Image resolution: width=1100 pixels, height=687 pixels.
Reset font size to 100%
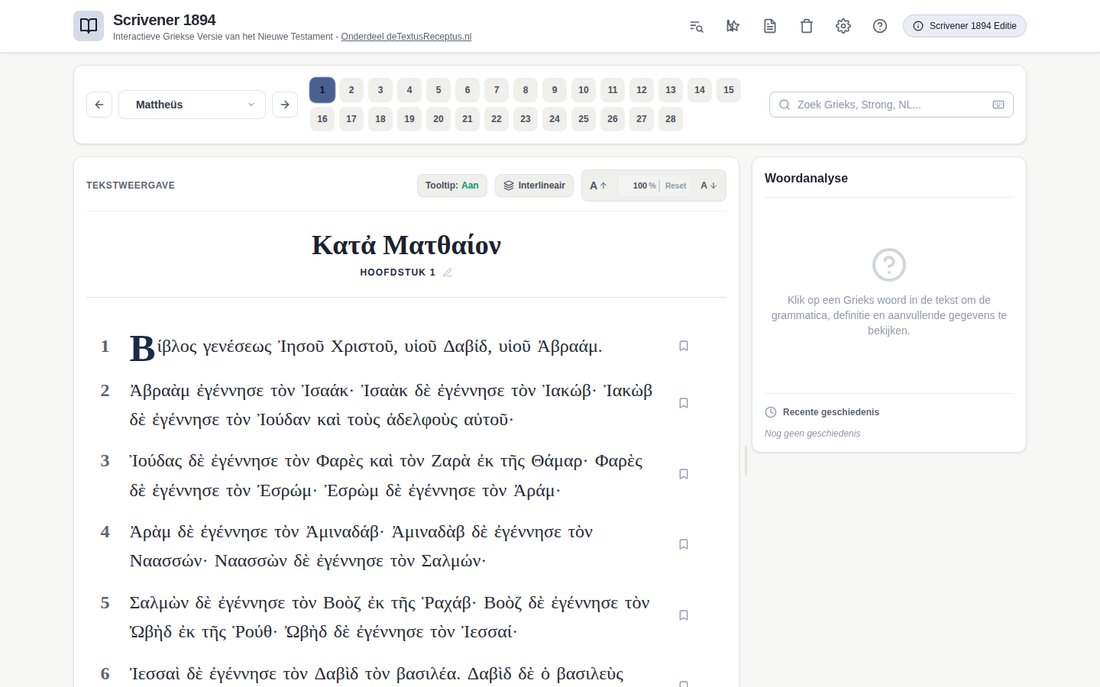point(676,186)
